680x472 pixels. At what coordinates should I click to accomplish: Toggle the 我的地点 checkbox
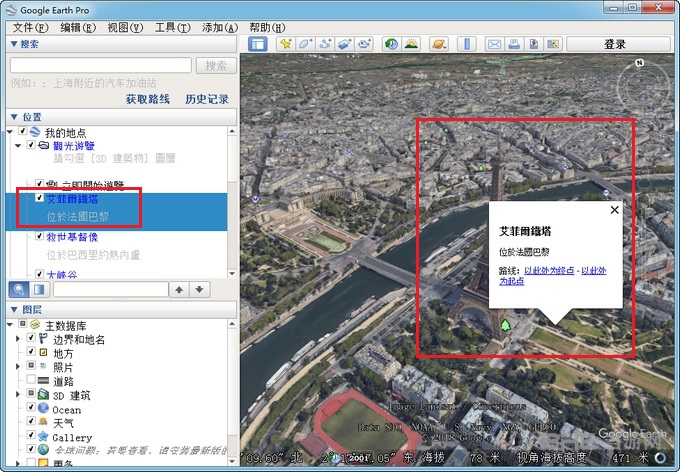[x=23, y=131]
